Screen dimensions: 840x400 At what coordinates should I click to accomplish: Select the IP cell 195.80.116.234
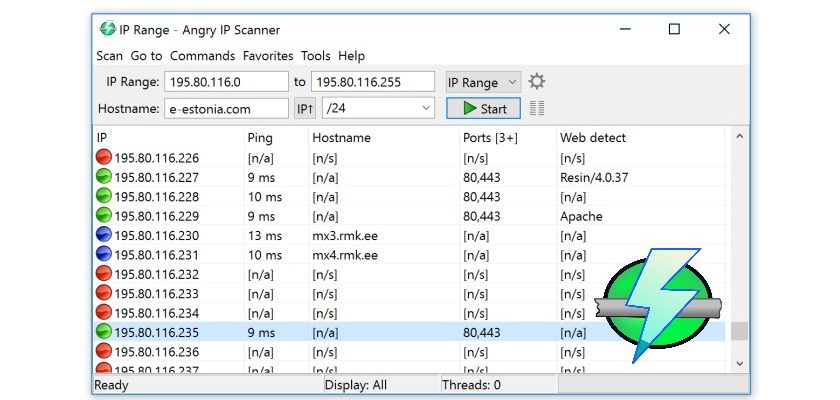point(156,313)
